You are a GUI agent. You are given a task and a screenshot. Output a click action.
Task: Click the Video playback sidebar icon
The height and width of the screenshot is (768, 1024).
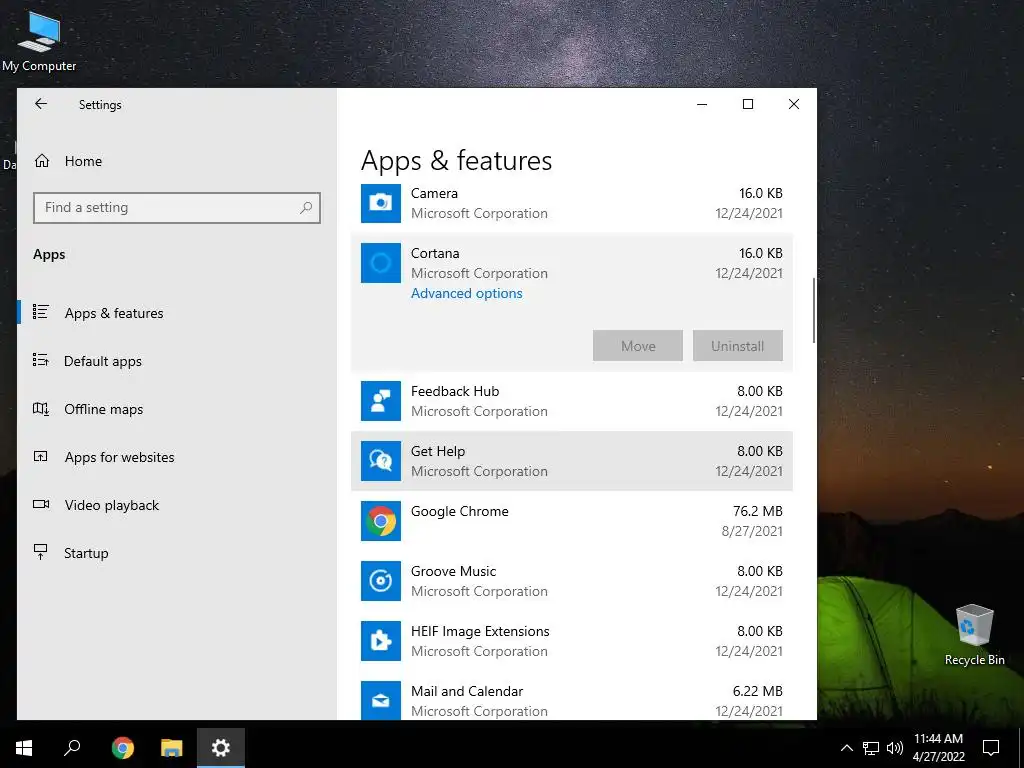pos(40,504)
